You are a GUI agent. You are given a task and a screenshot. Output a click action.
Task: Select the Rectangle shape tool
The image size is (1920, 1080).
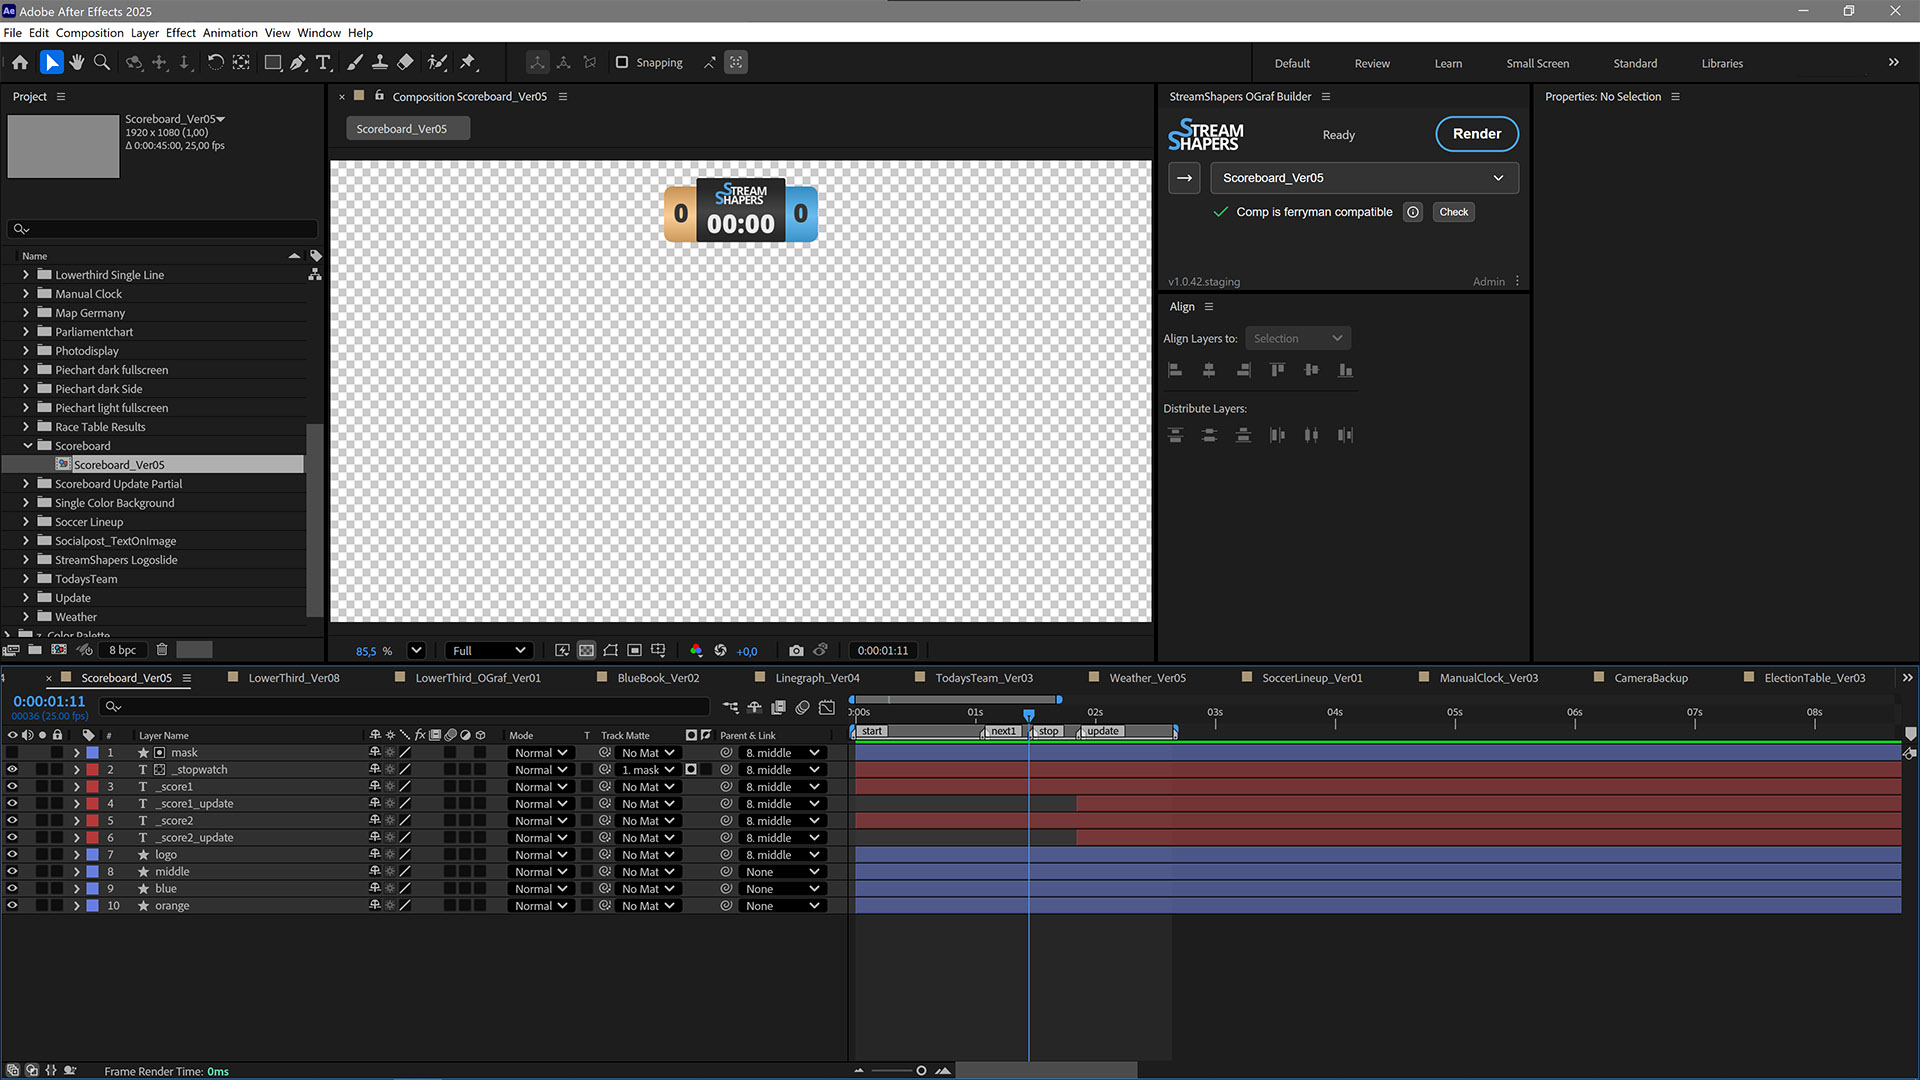(x=272, y=62)
